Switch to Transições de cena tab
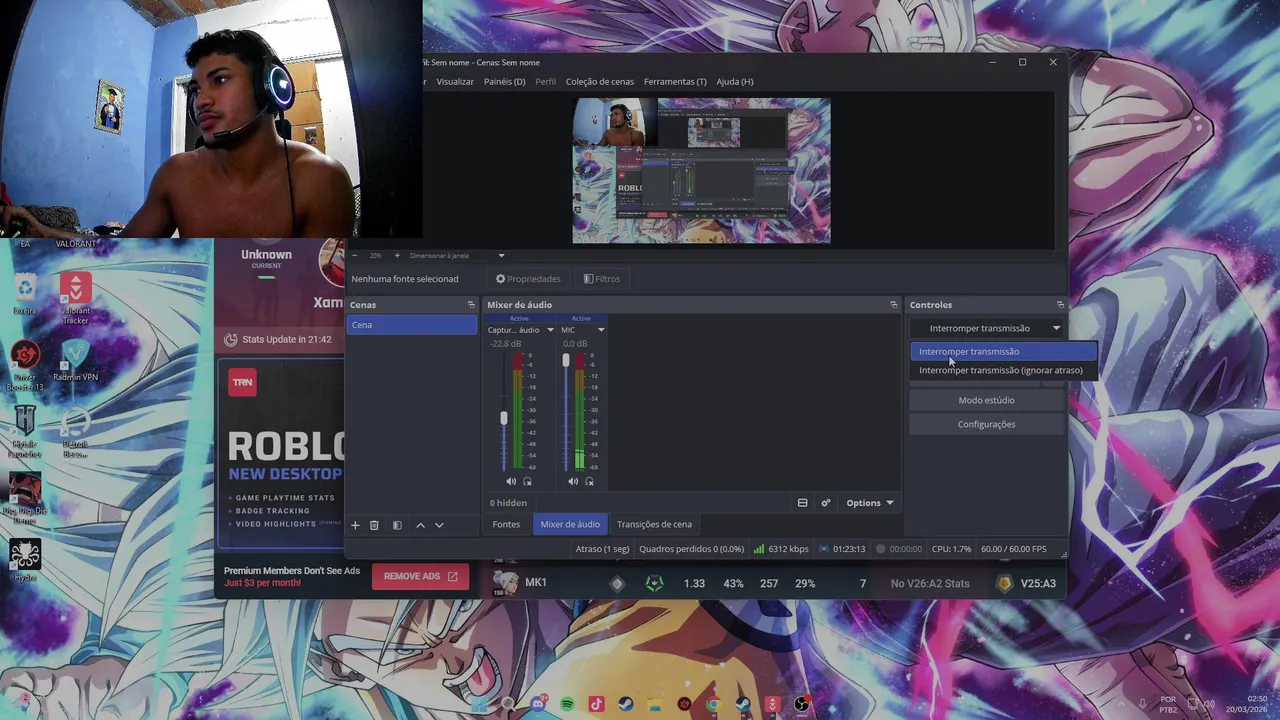This screenshot has width=1280, height=720. (x=654, y=524)
